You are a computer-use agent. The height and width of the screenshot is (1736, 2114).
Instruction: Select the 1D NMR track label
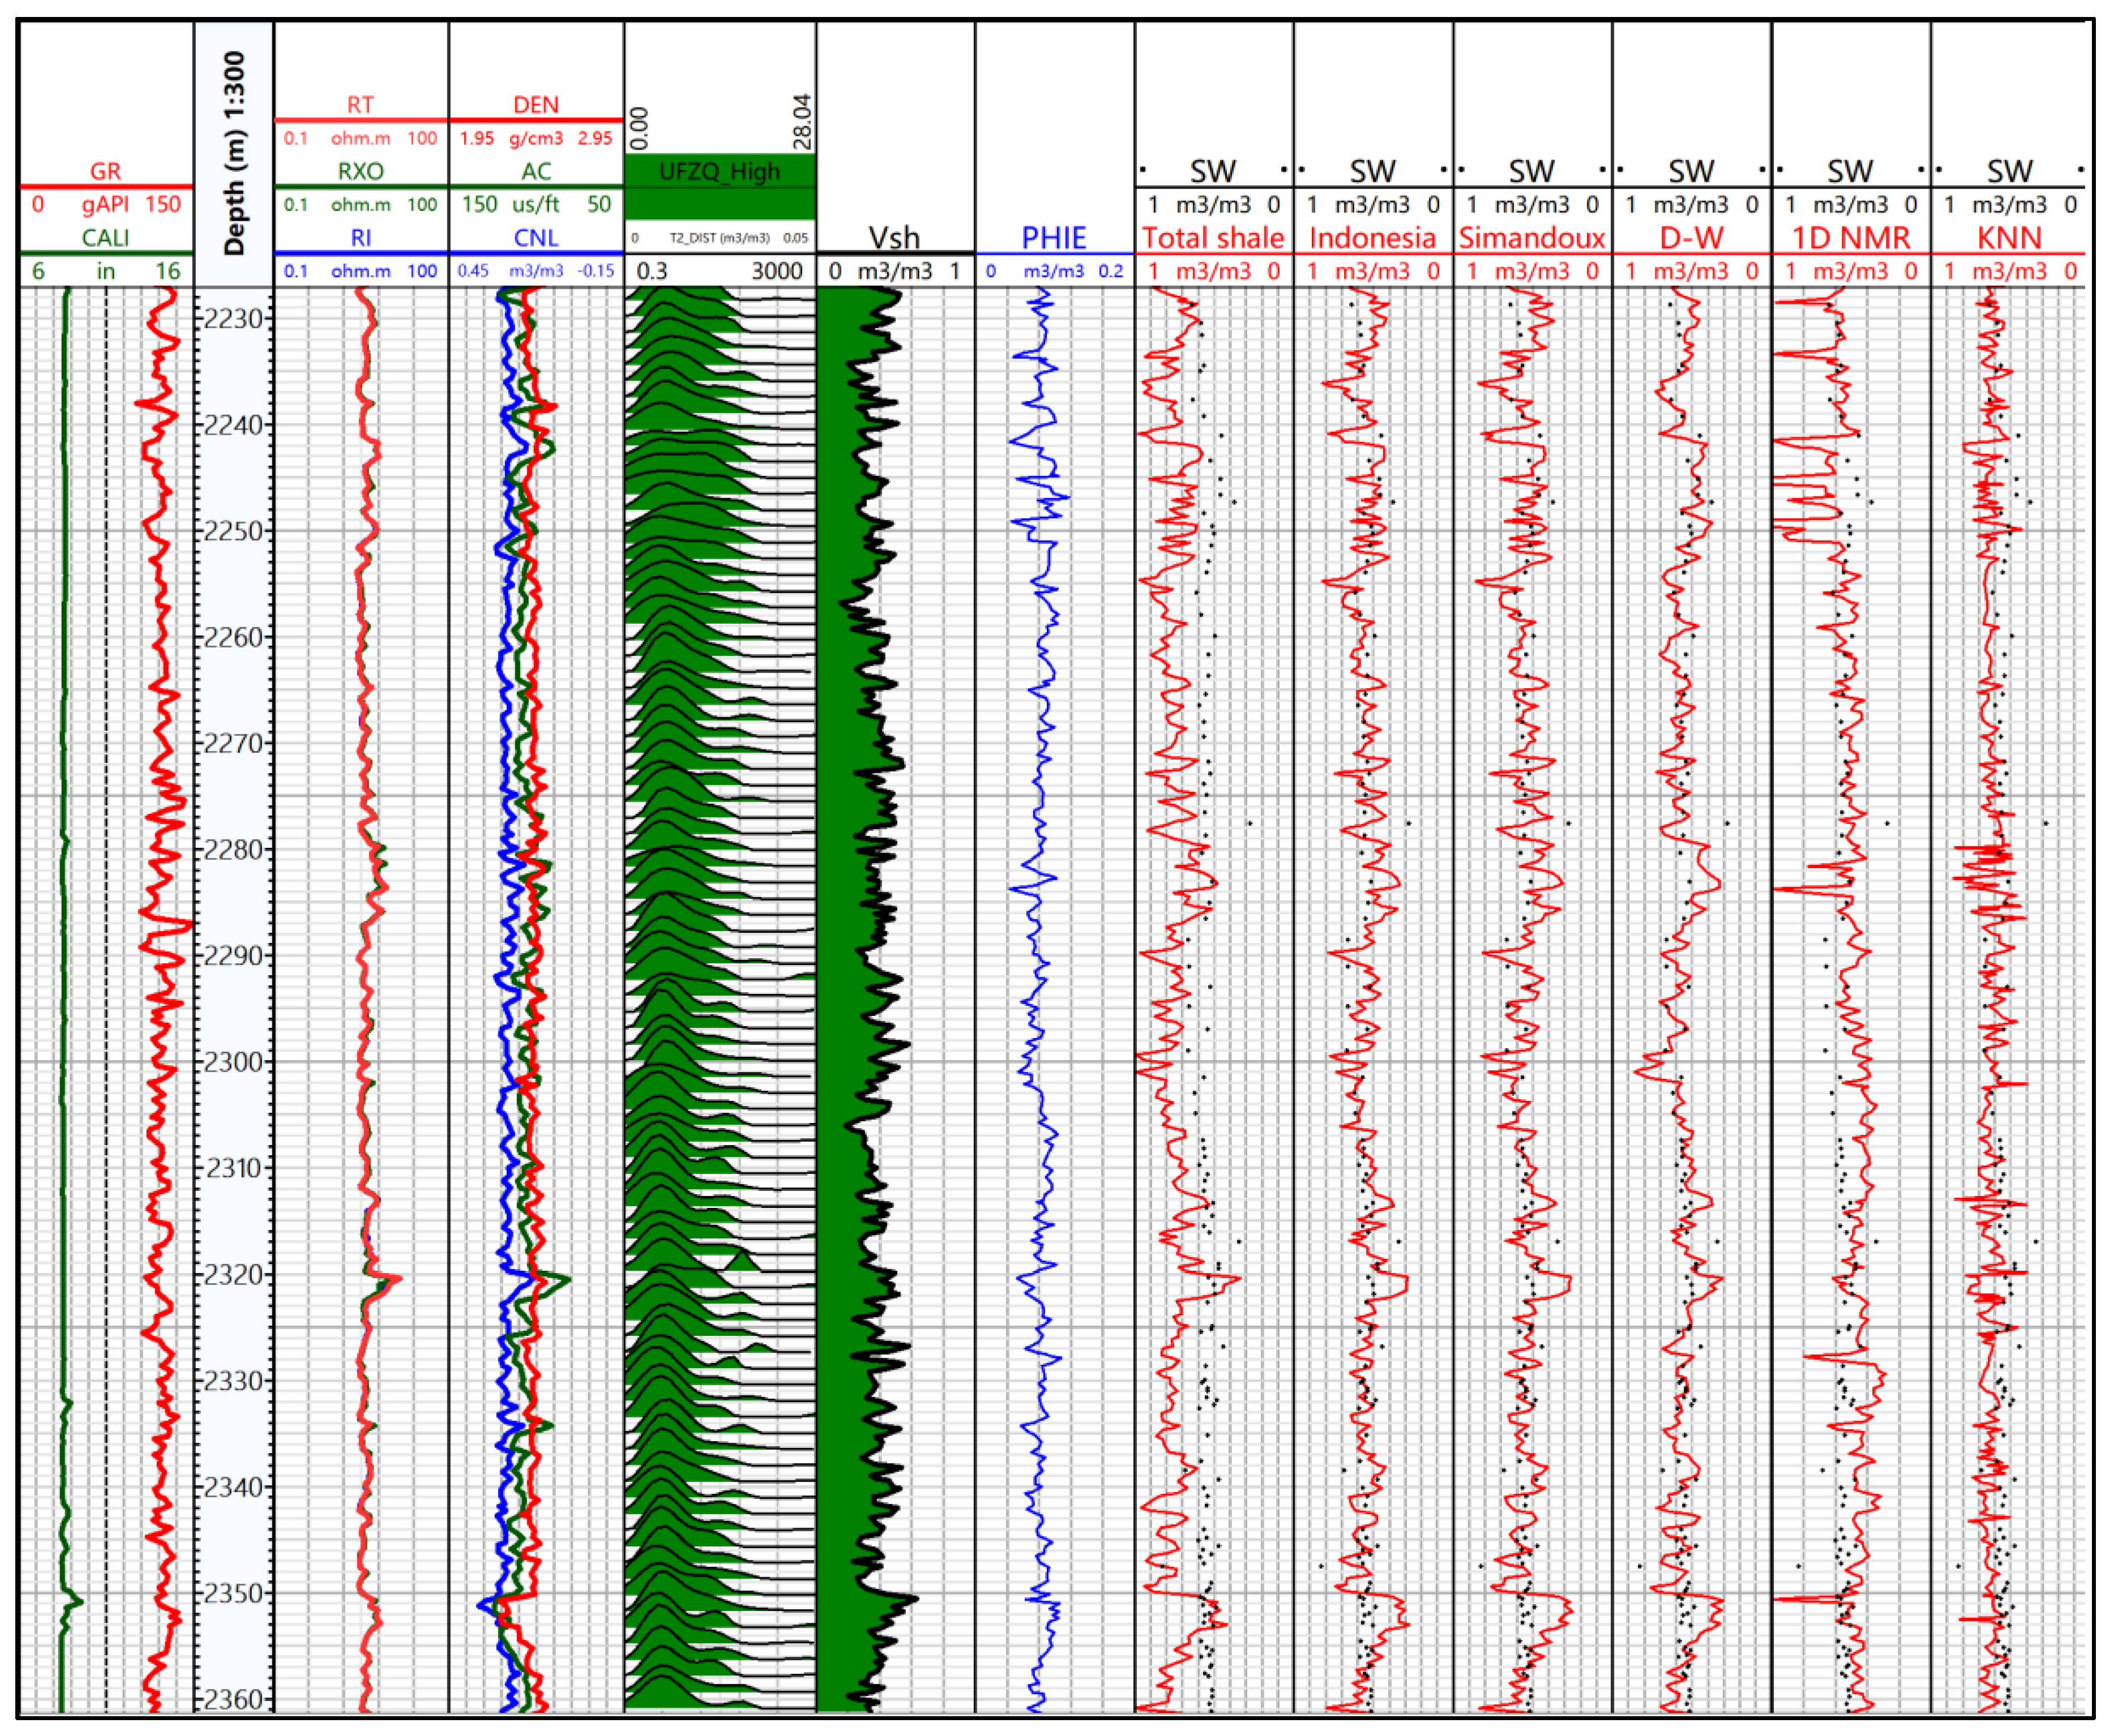click(1850, 238)
